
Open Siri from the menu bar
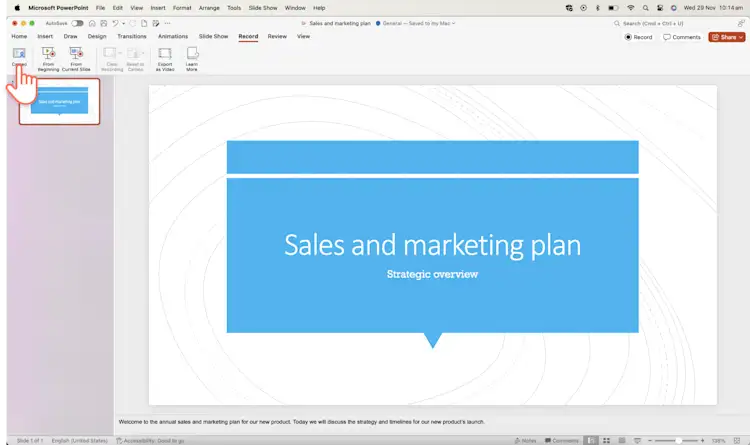click(x=673, y=8)
